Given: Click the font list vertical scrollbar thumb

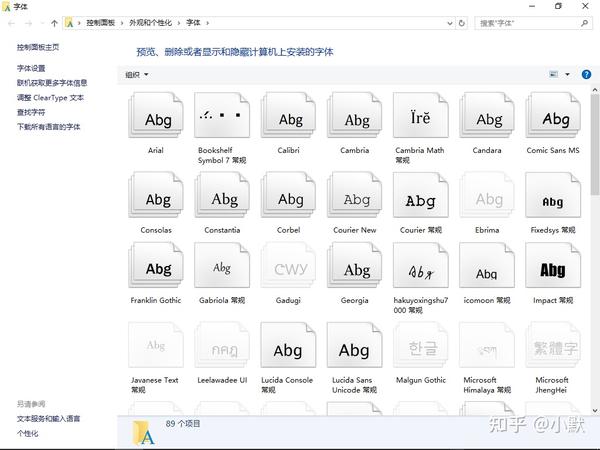Looking at the screenshot, I should pos(595,145).
